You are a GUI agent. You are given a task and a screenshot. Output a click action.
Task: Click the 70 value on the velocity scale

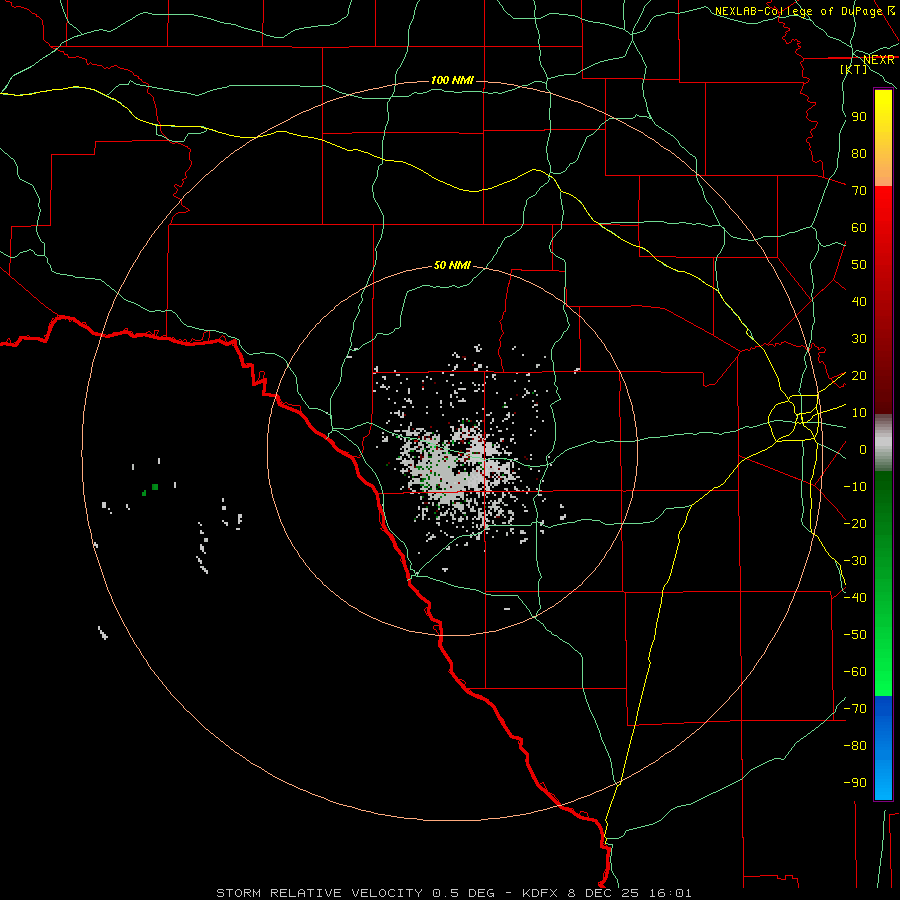click(859, 191)
